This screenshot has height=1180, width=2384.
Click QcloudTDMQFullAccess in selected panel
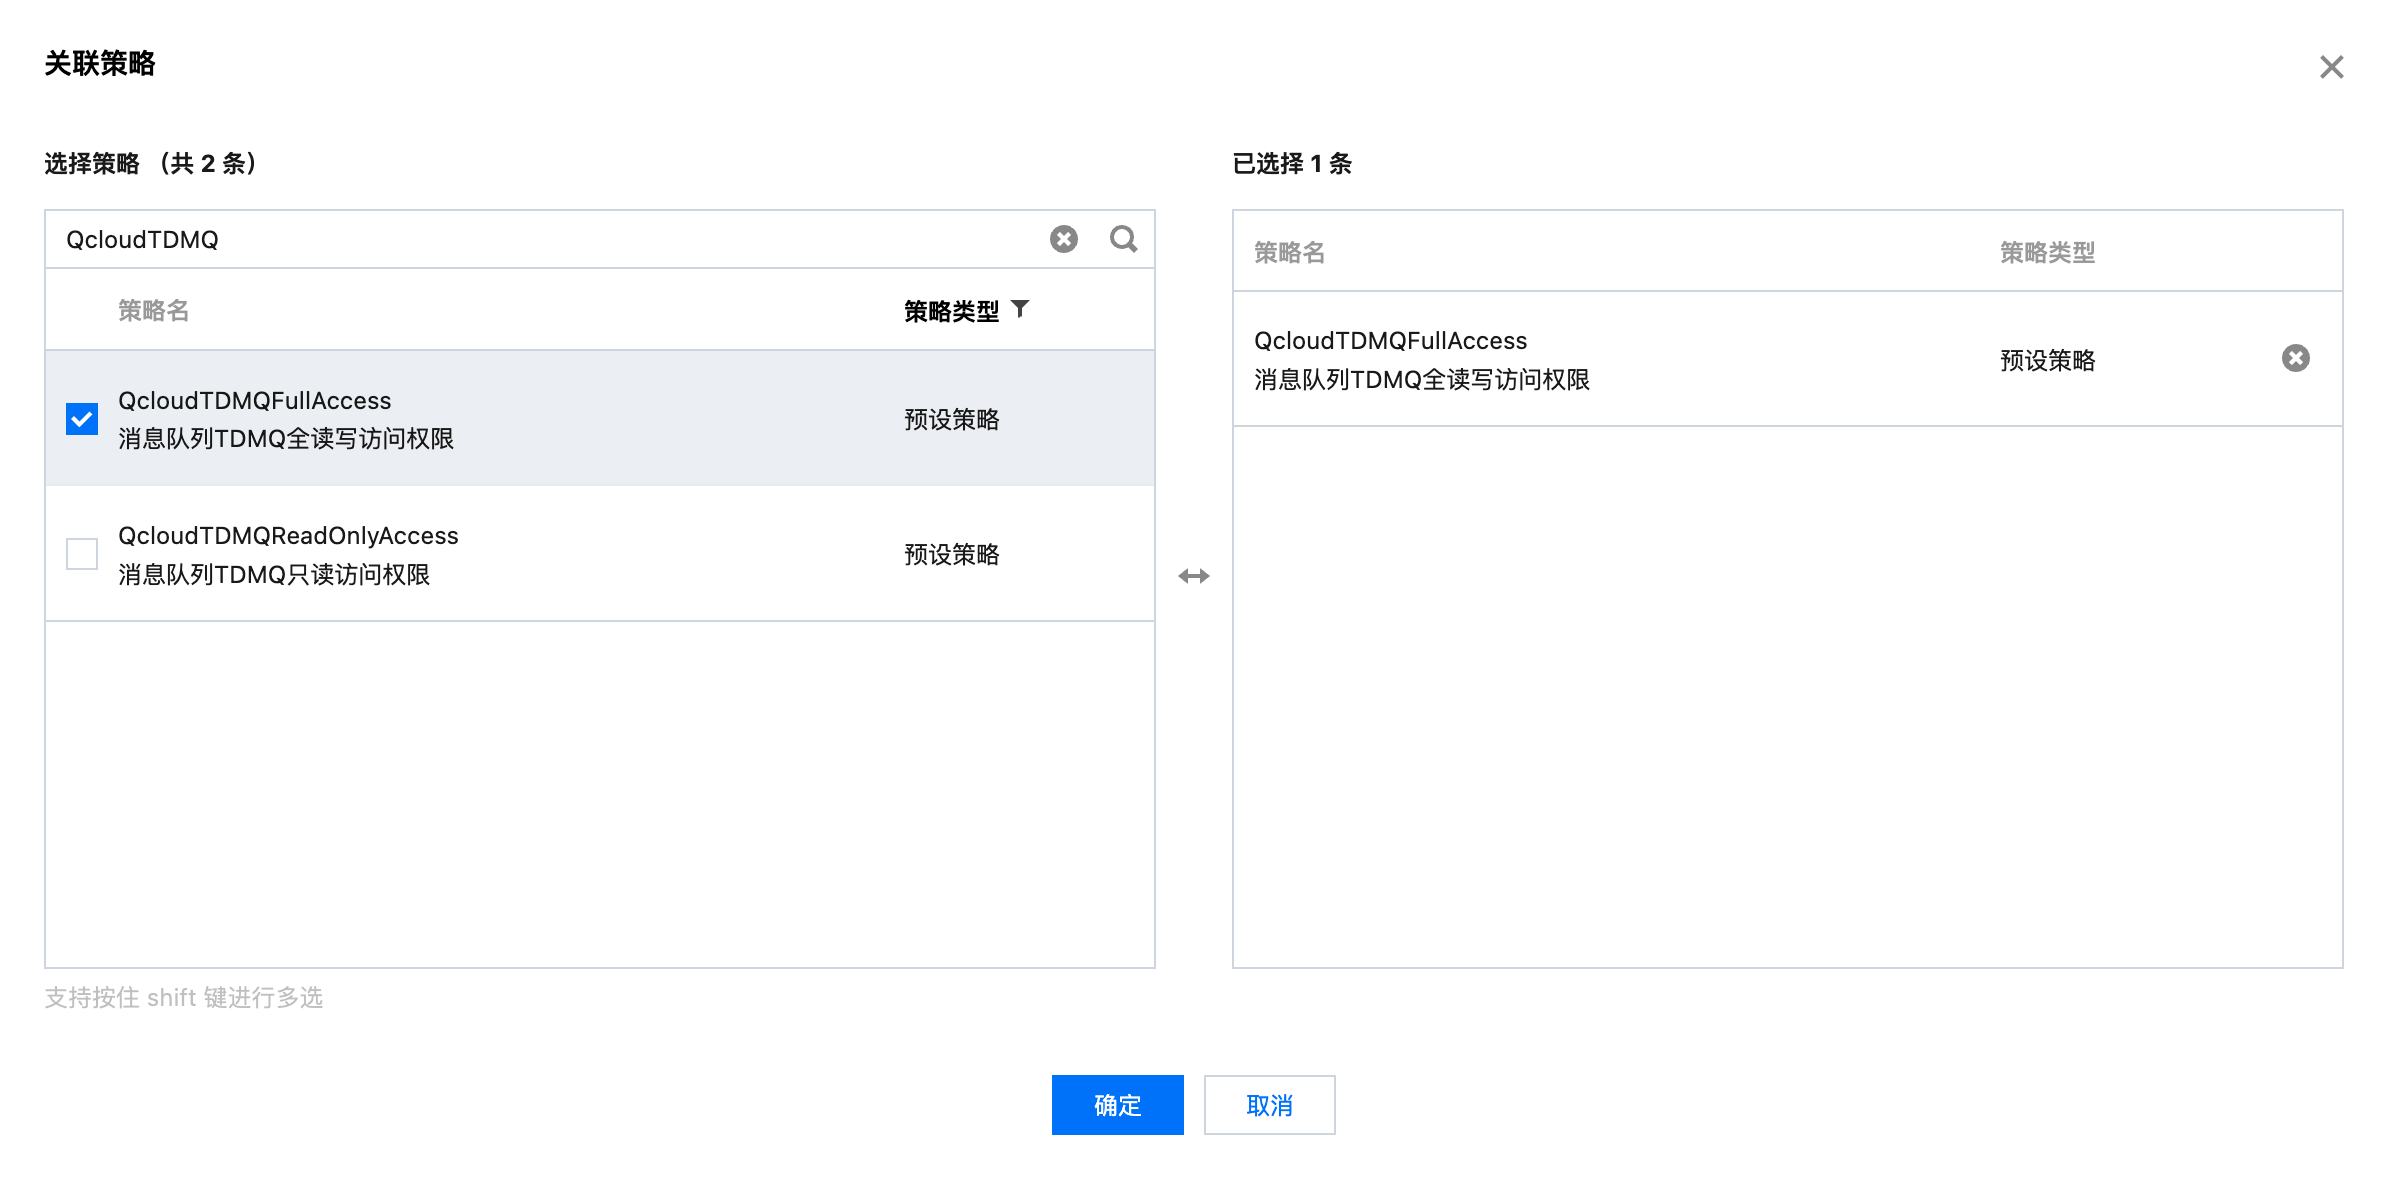coord(1390,341)
